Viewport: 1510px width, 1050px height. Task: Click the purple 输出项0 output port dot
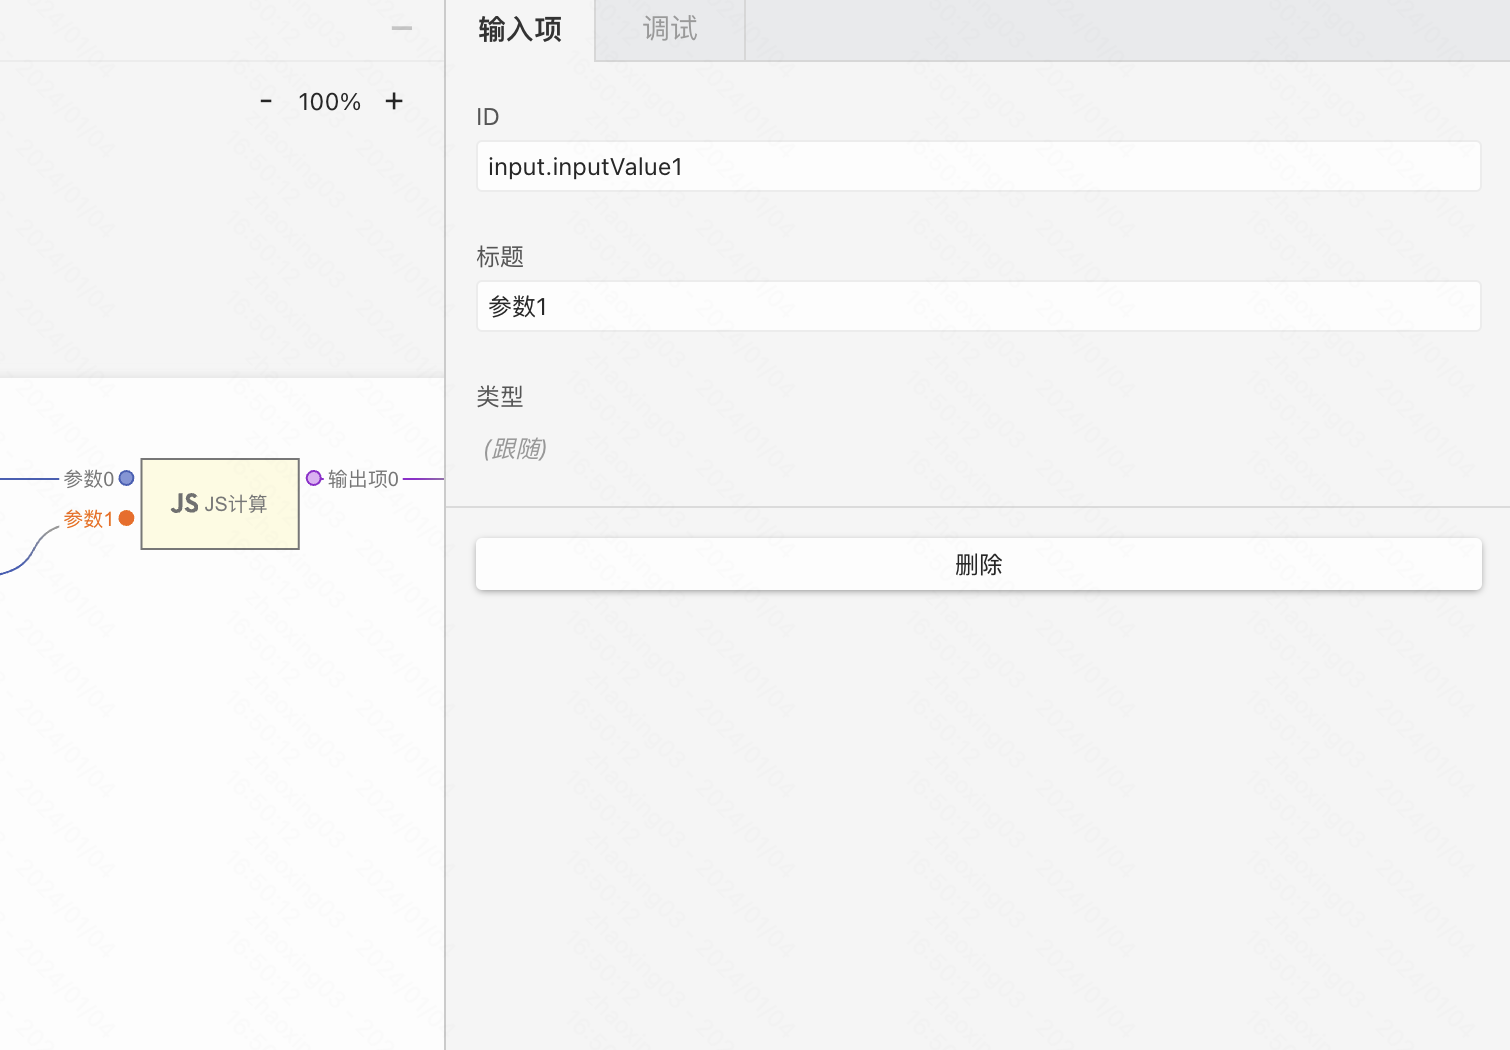[314, 478]
